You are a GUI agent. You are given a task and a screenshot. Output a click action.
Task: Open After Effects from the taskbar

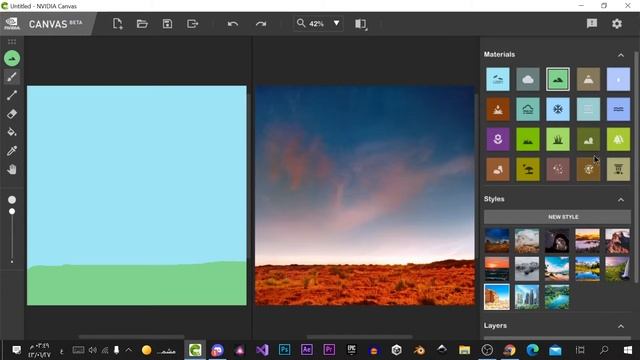point(307,350)
